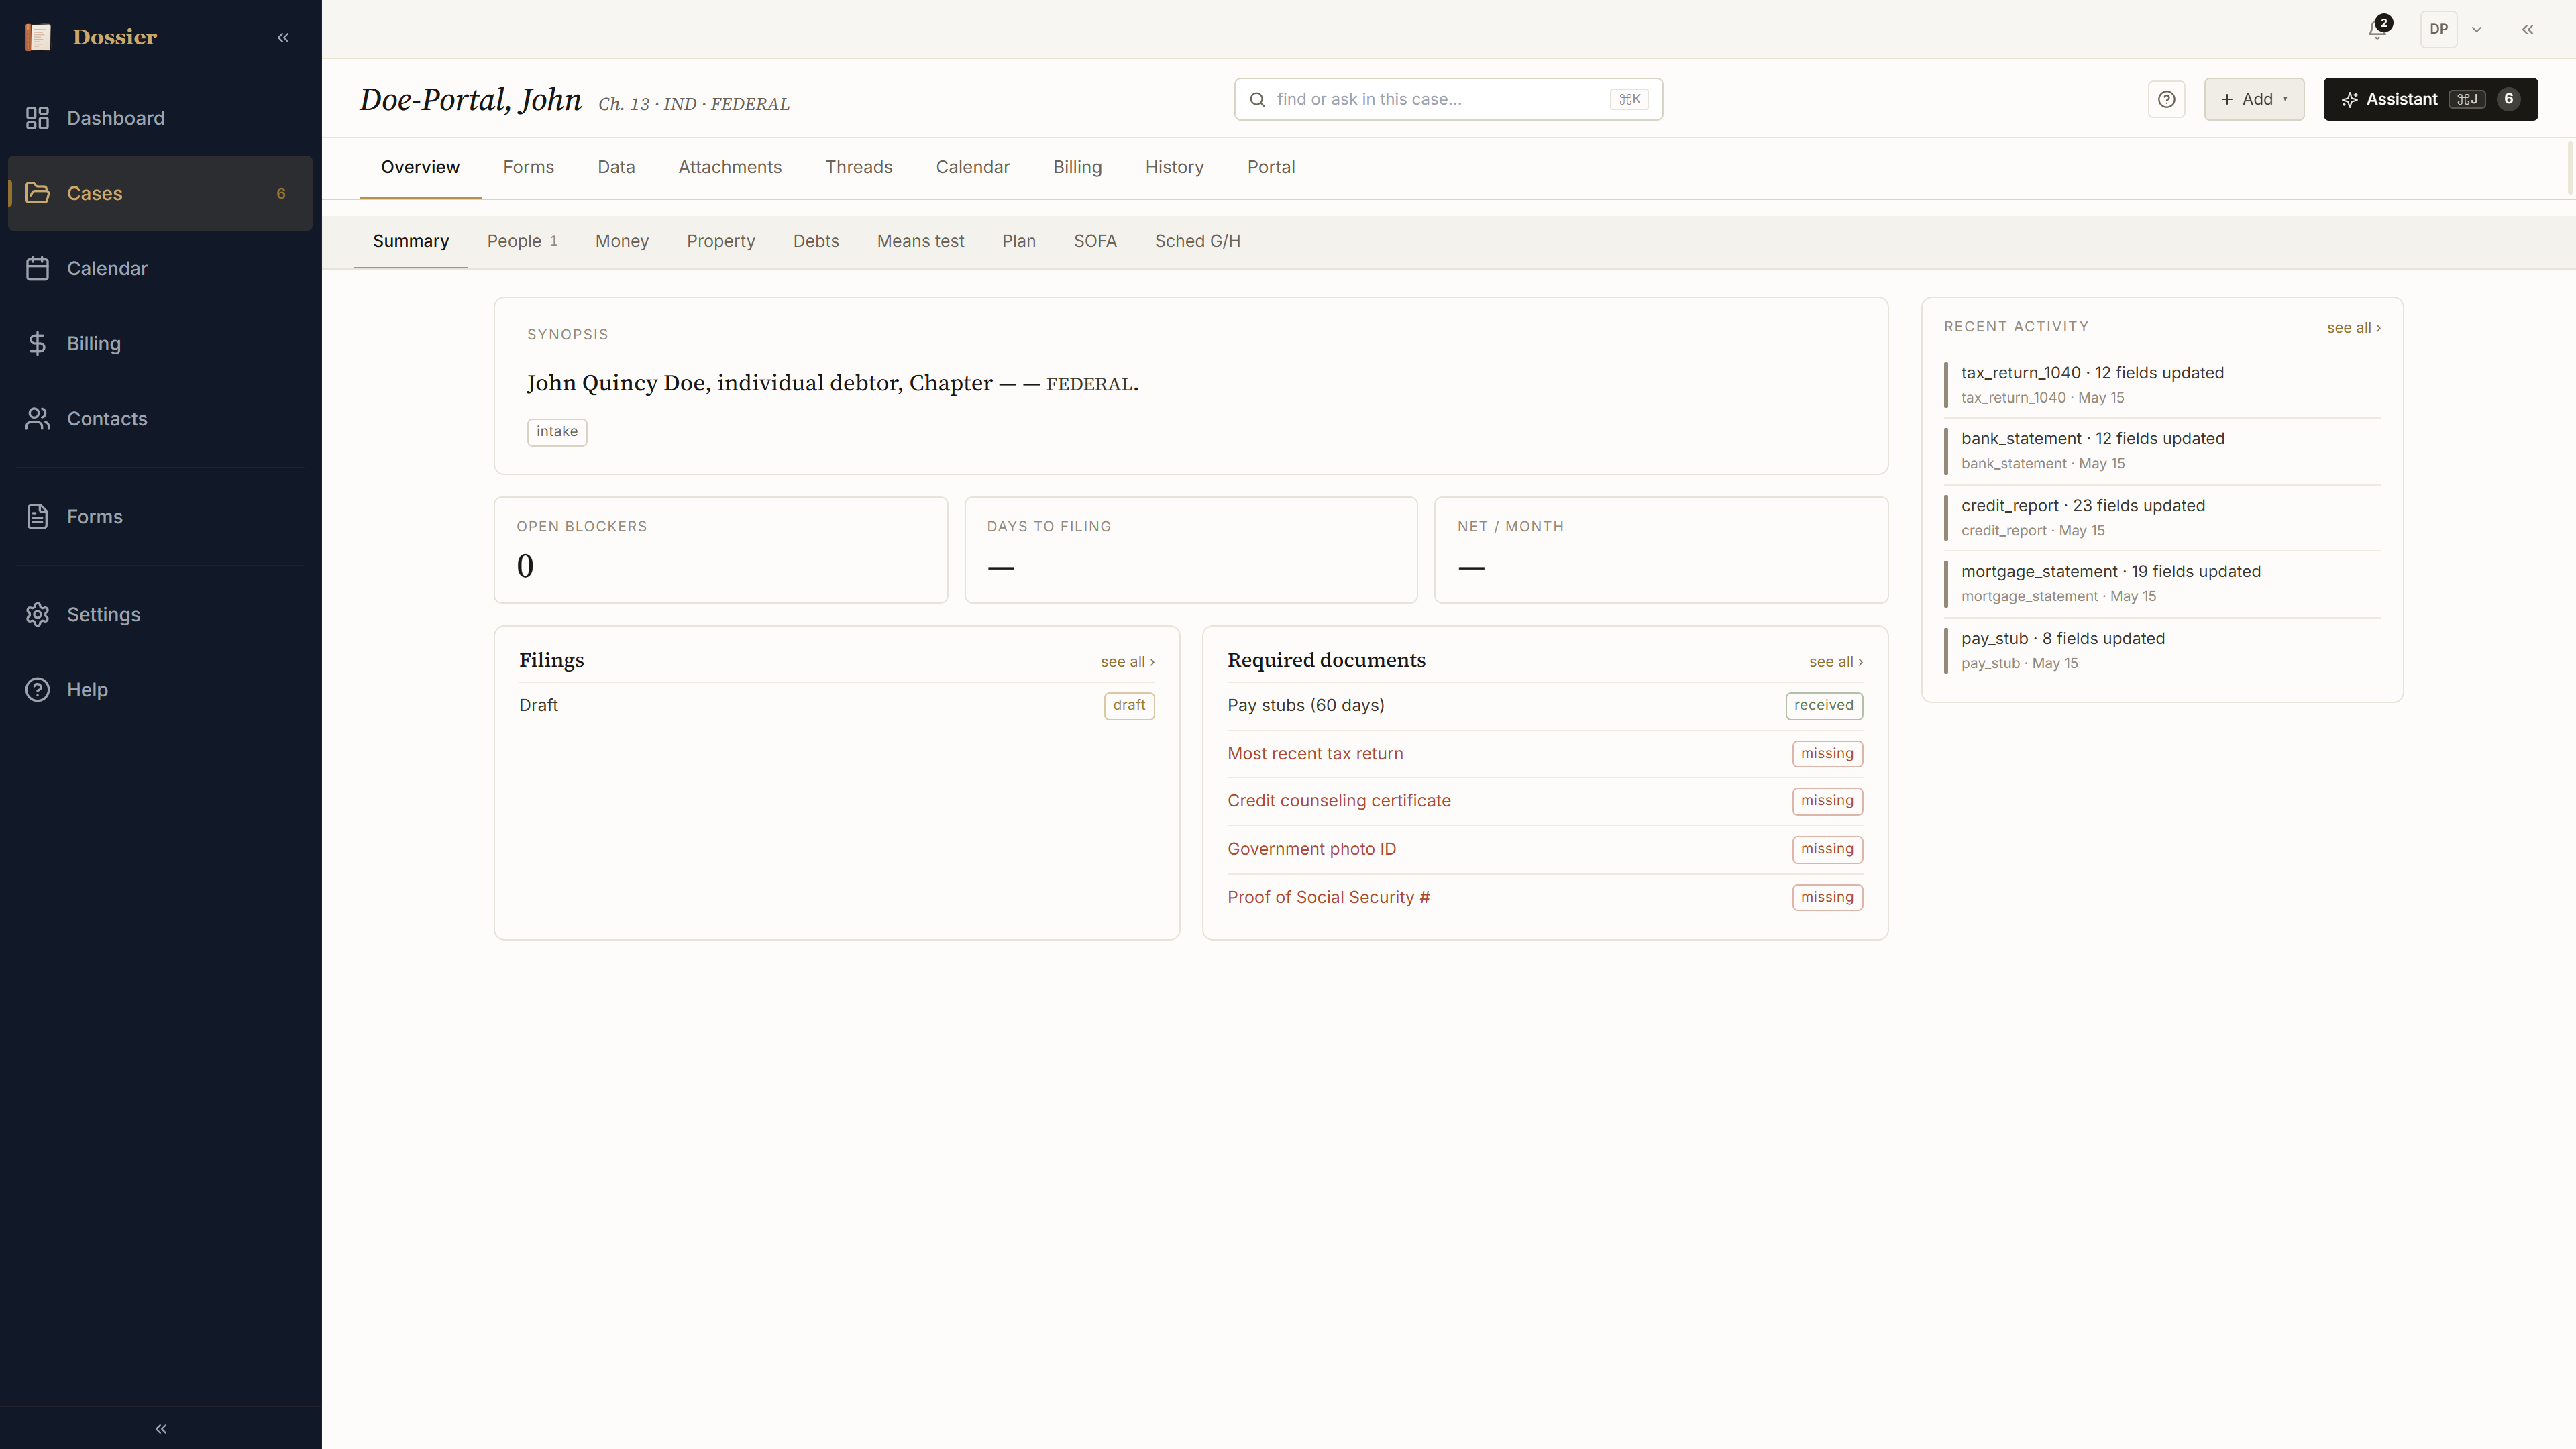
Task: Open Help in the sidebar
Action: [160, 689]
